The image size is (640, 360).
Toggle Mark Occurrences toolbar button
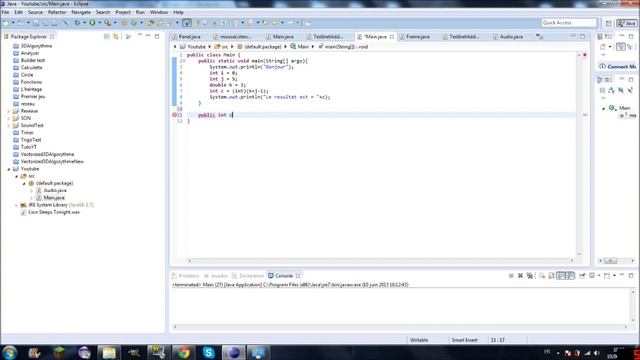(x=187, y=23)
